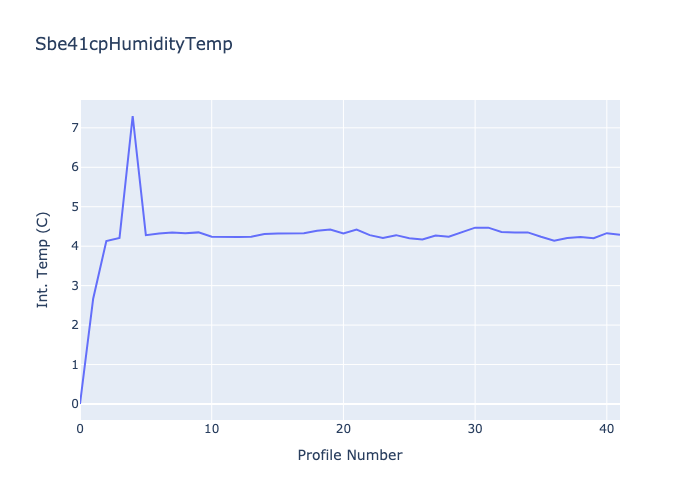
Task: Click the x-axis tick label 20
Action: (x=343, y=429)
